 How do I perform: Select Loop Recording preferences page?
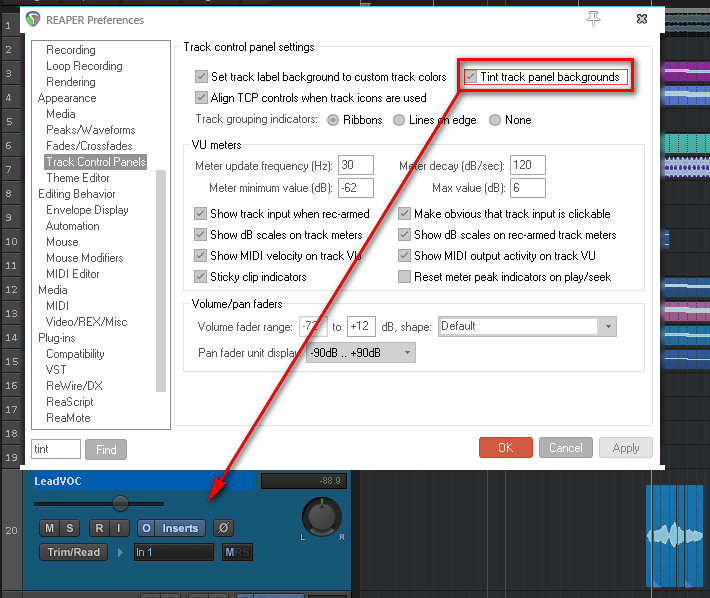click(84, 66)
